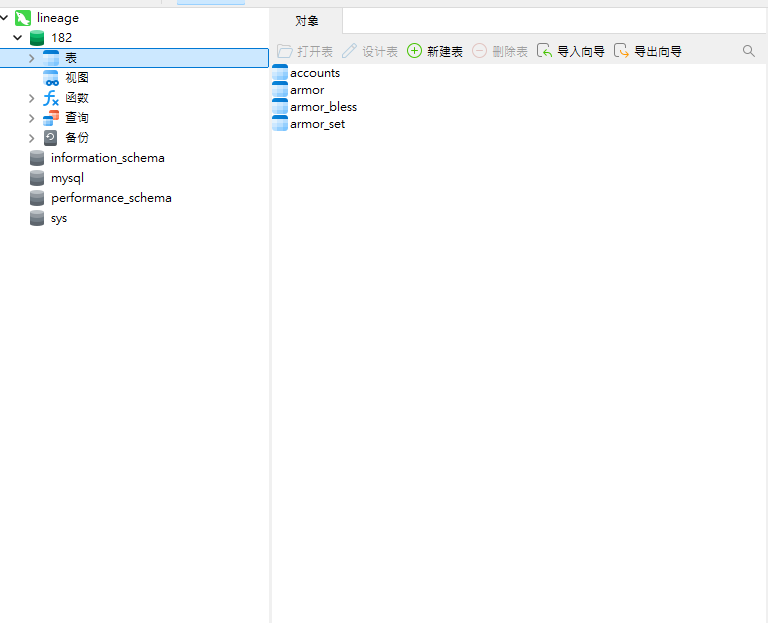The height and width of the screenshot is (623, 768).
Task: Click the lineage connection icon
Action: (x=23, y=18)
